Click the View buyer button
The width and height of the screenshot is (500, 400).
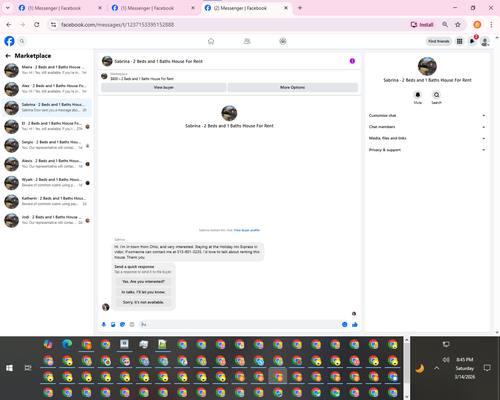coord(163,87)
